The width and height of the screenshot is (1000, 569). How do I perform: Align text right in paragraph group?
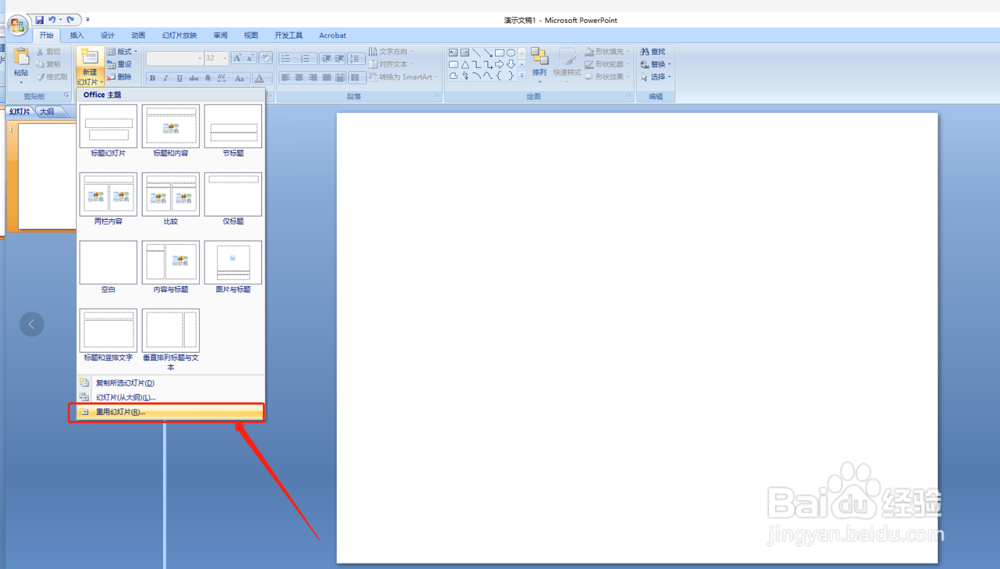coord(313,78)
